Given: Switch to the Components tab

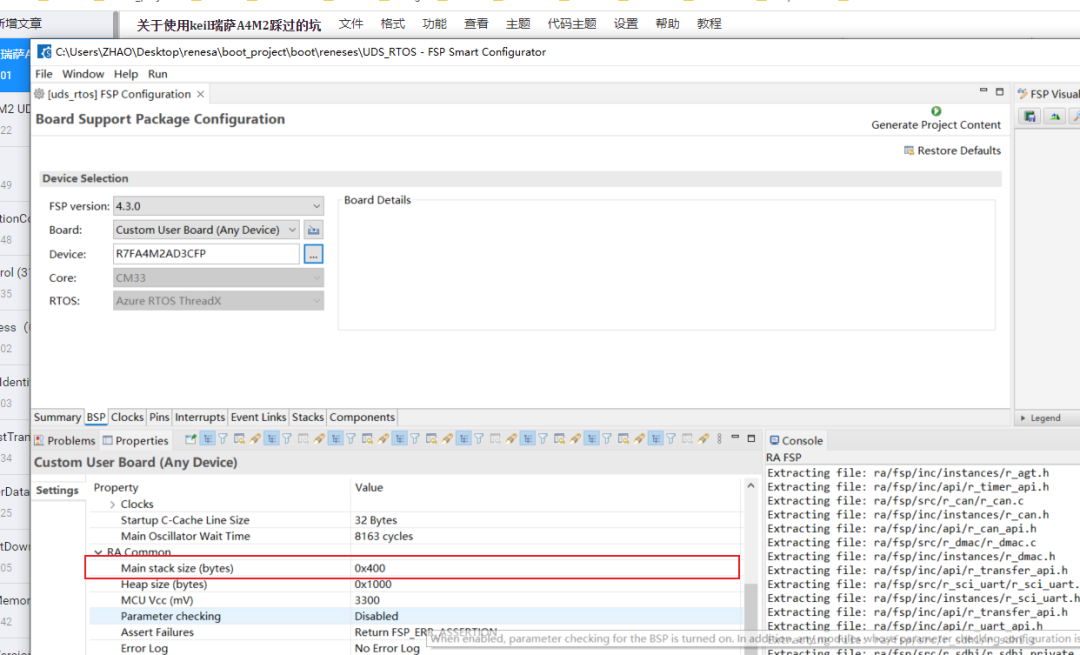Looking at the screenshot, I should pyautogui.click(x=362, y=417).
